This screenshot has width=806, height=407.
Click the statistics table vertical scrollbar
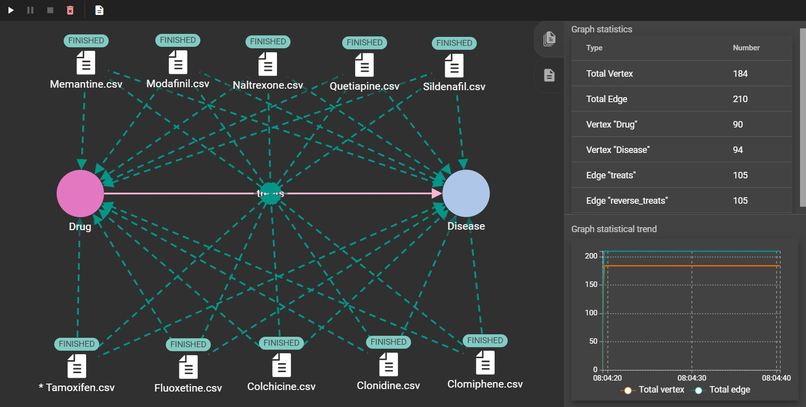click(x=802, y=118)
